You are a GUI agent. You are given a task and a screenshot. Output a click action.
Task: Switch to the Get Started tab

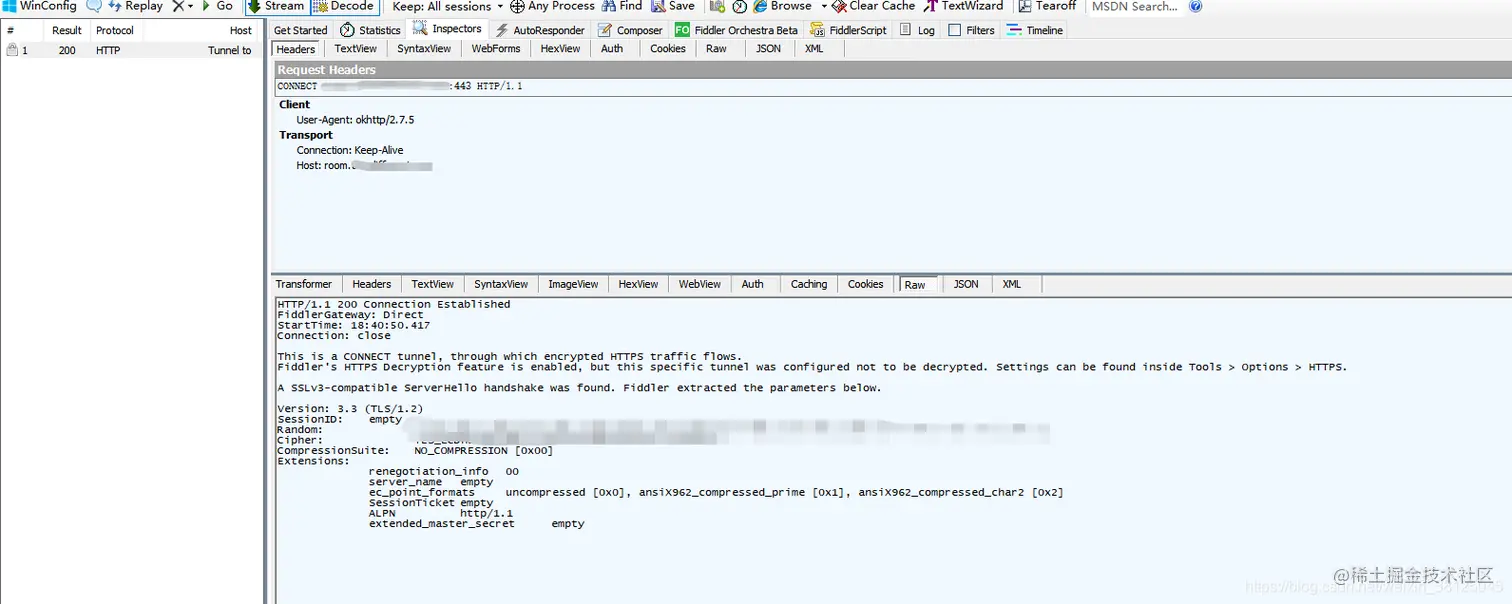(x=300, y=30)
